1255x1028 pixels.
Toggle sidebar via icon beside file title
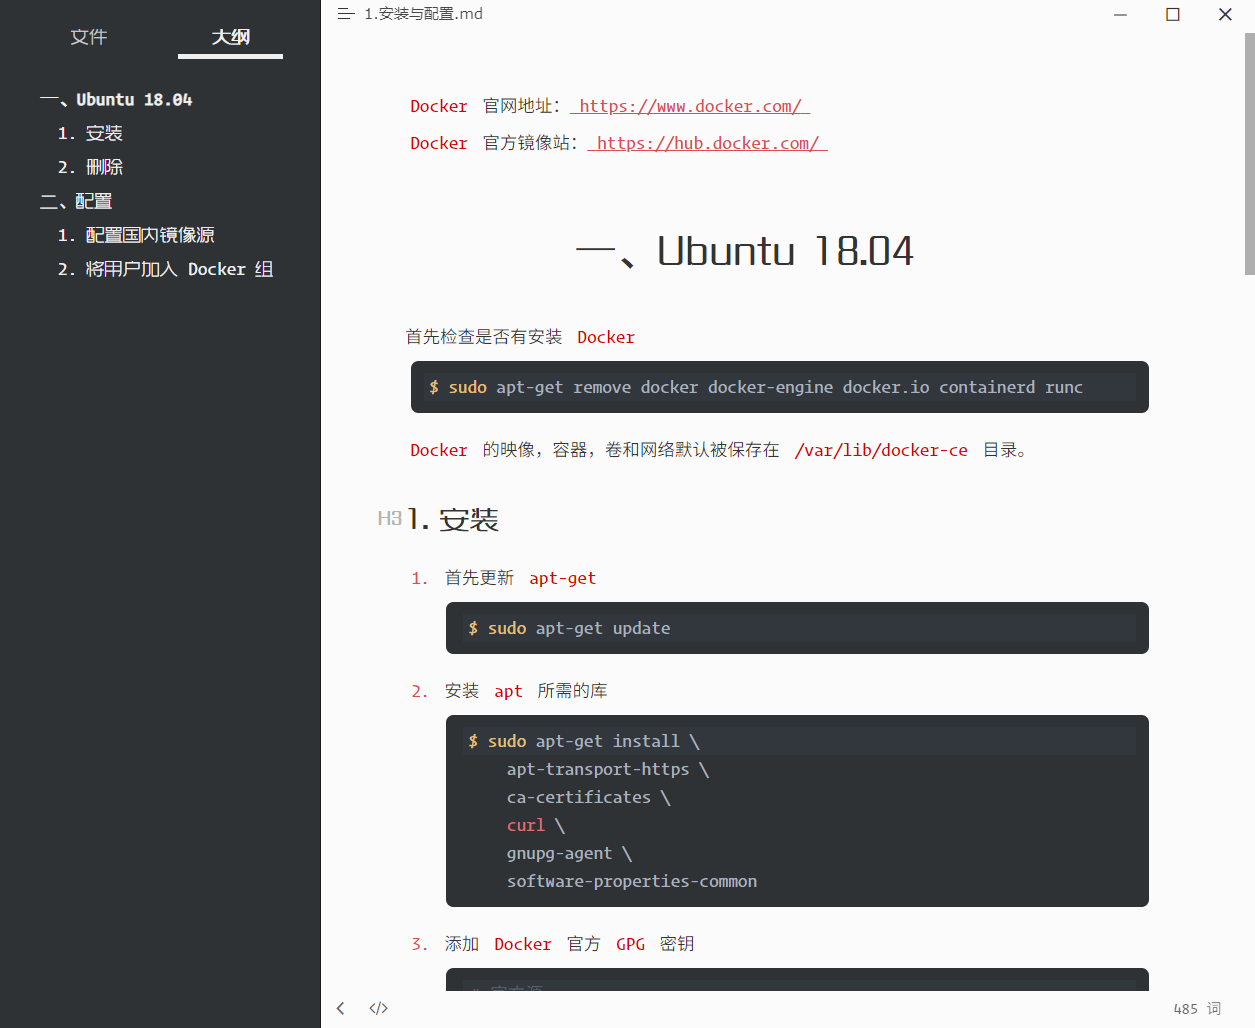point(346,14)
